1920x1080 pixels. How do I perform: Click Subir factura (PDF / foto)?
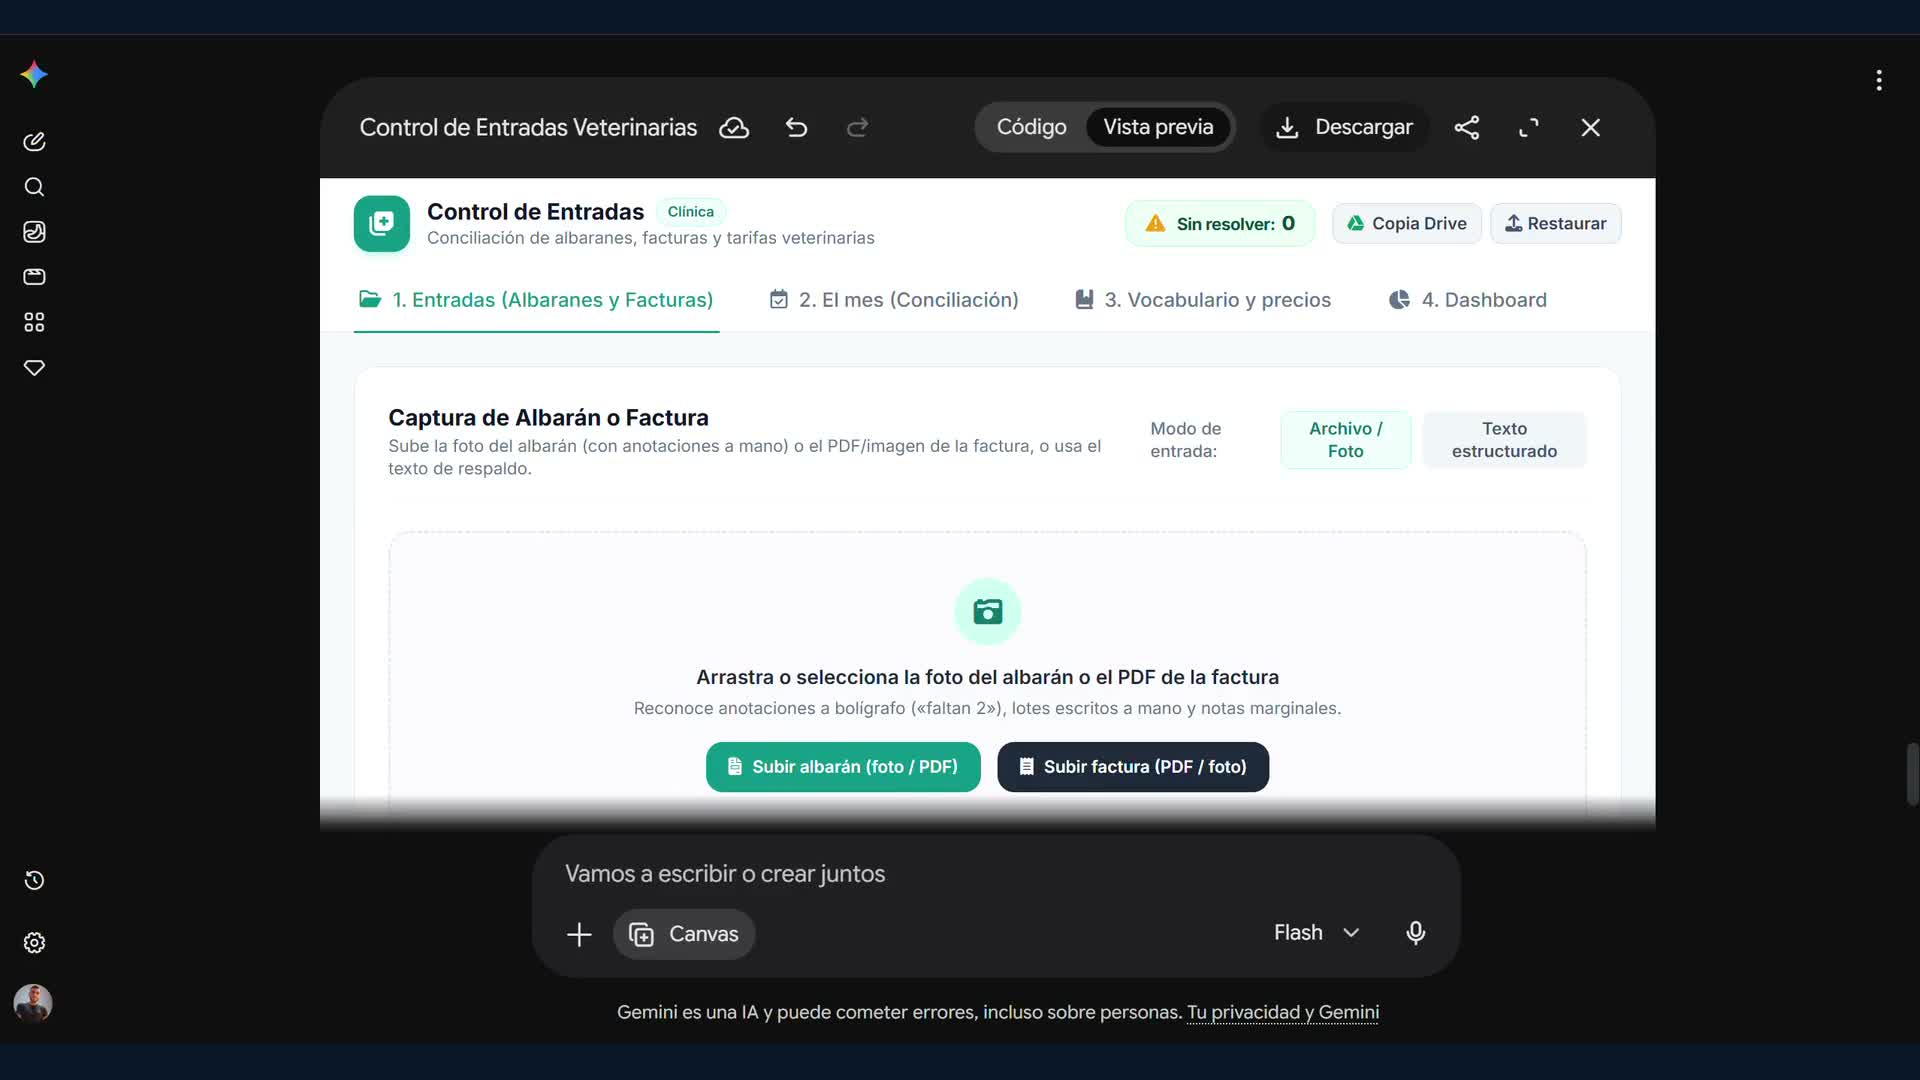pos(1133,767)
